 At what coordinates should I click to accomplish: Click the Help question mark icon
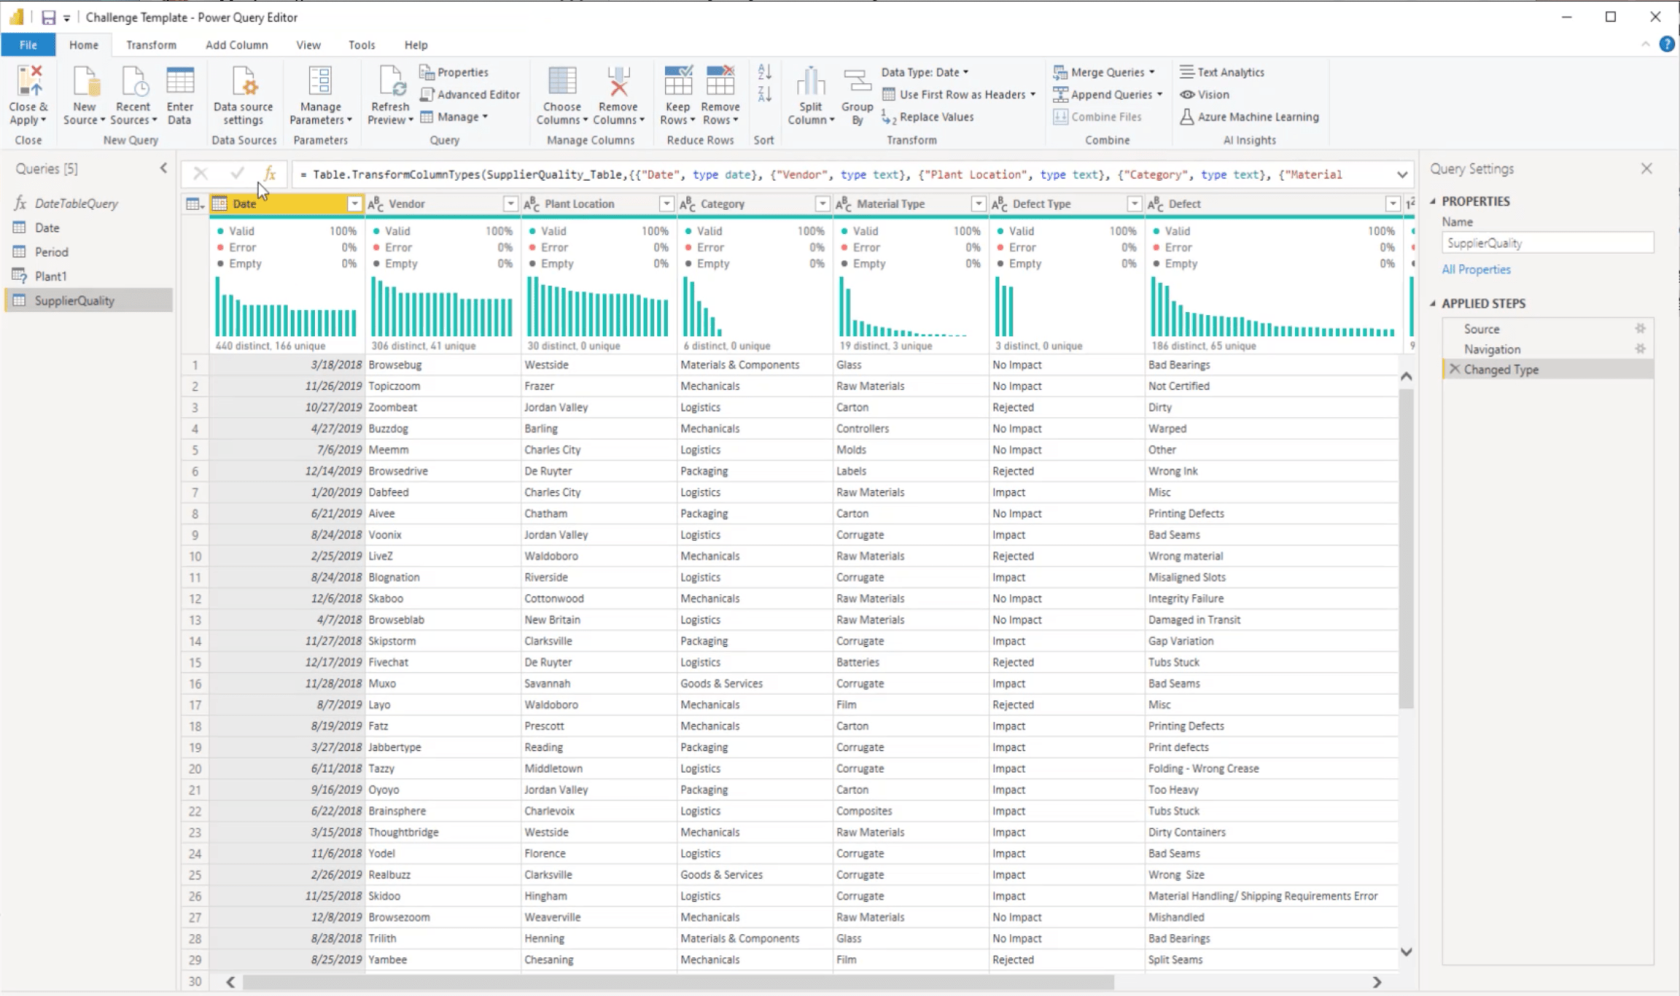1667,44
